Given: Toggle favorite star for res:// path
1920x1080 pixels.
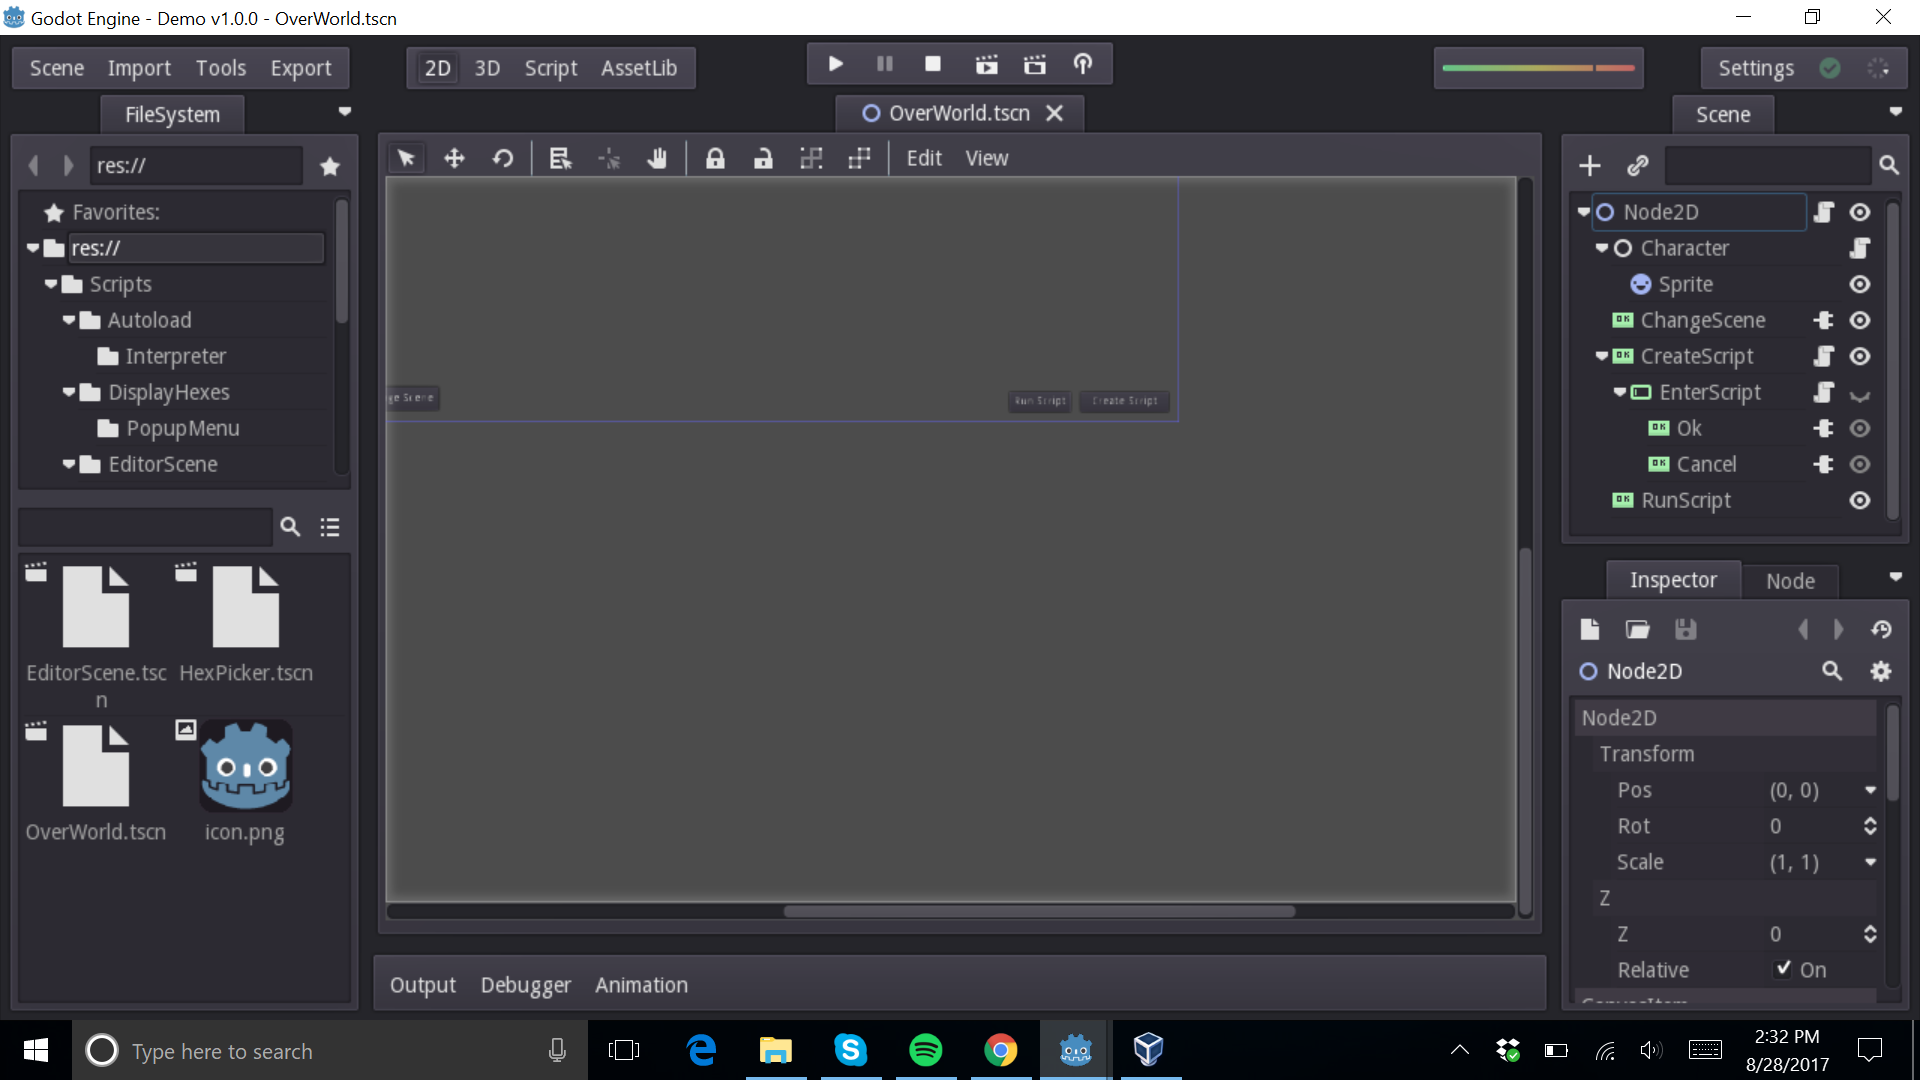Looking at the screenshot, I should coord(330,166).
